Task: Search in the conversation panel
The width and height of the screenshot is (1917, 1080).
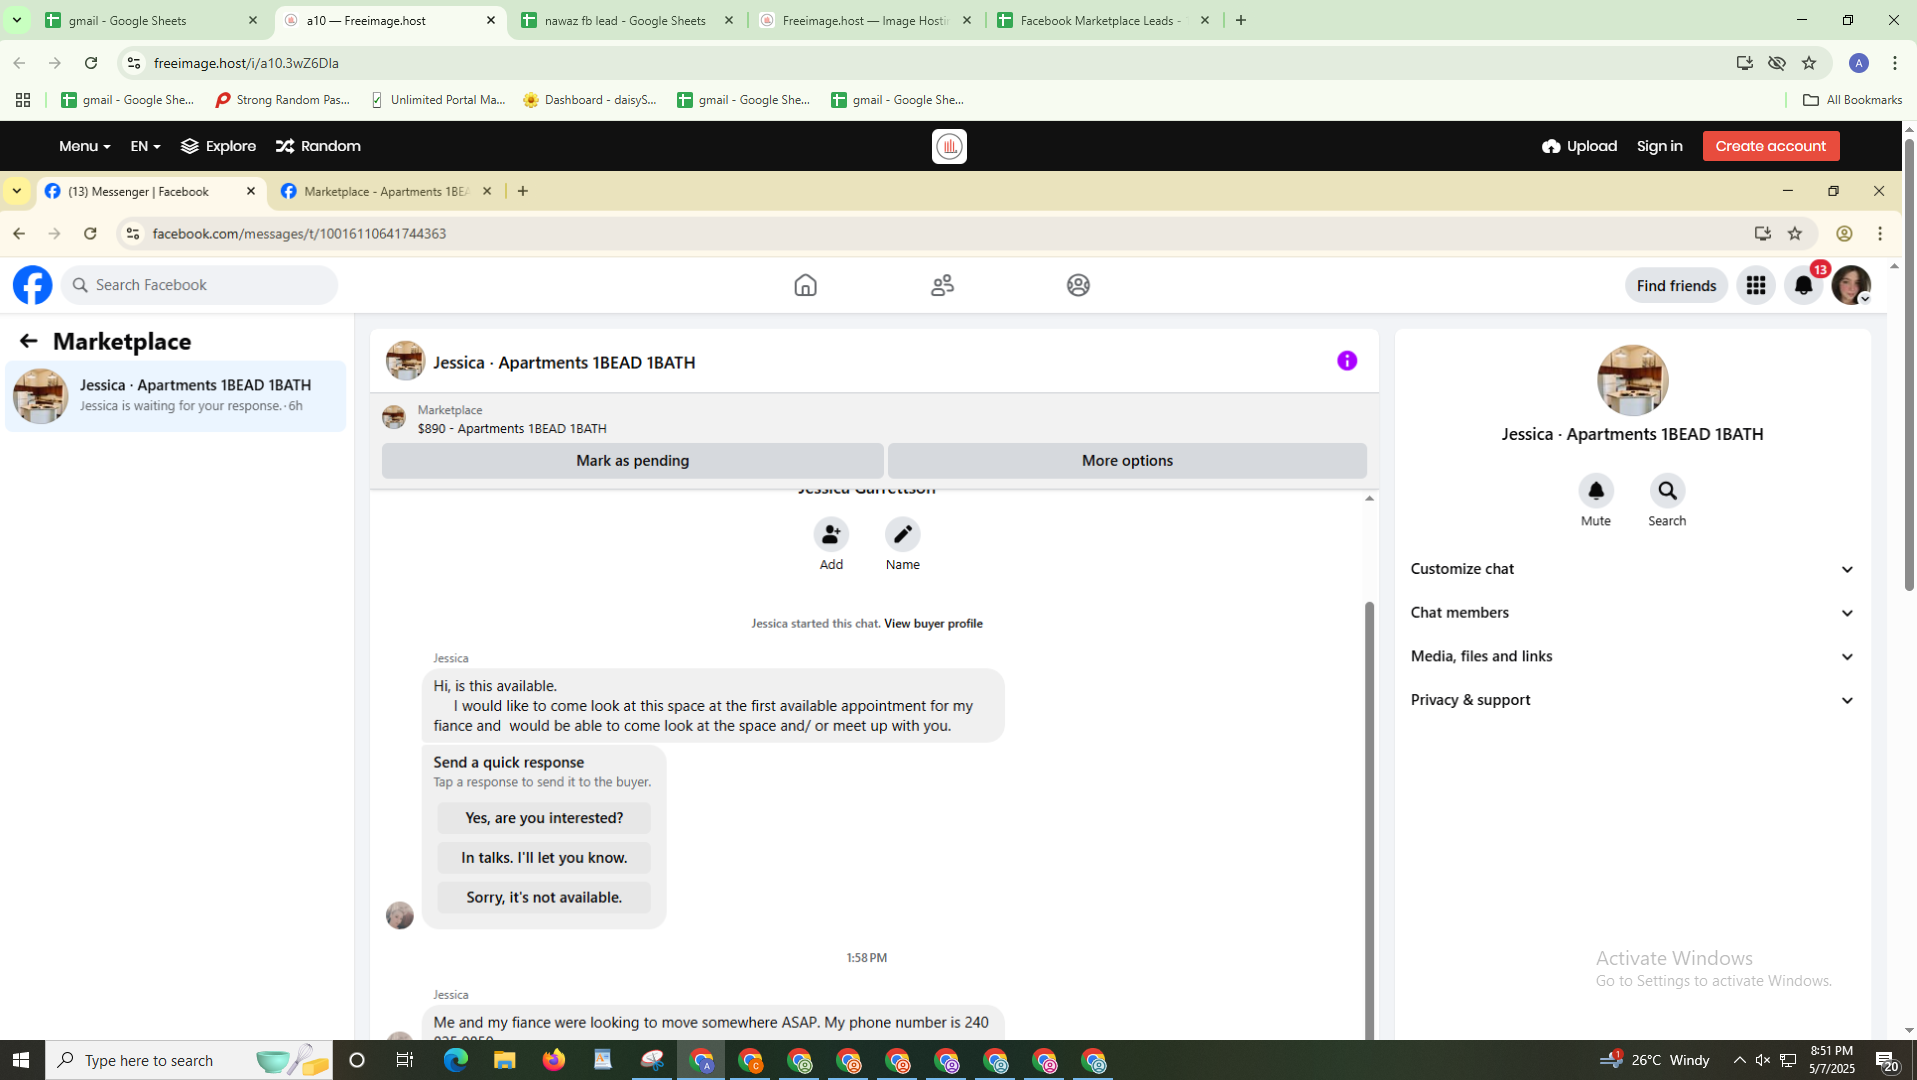Action: [1667, 491]
